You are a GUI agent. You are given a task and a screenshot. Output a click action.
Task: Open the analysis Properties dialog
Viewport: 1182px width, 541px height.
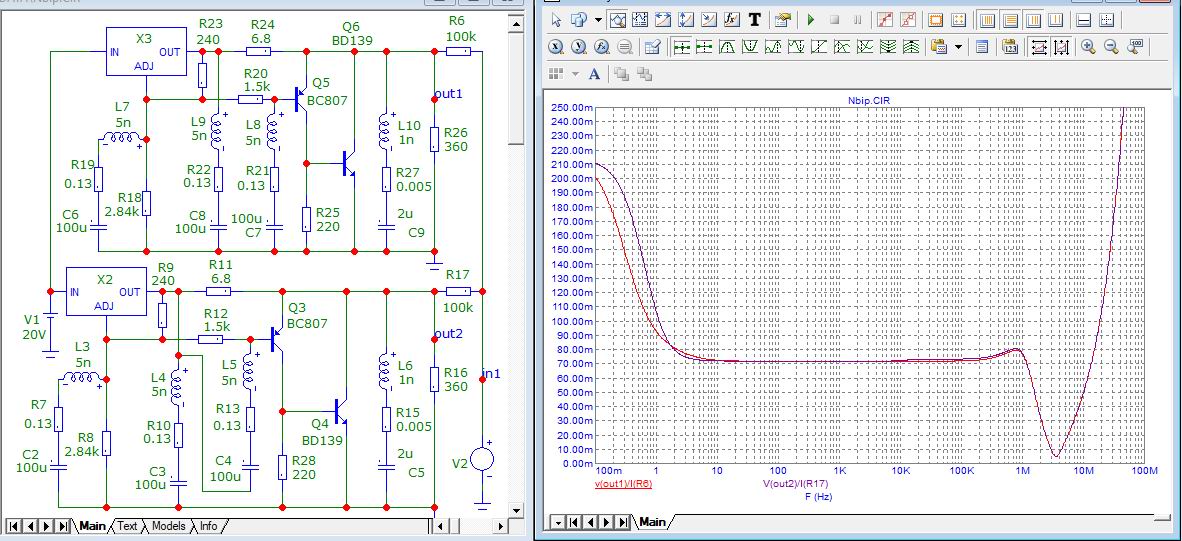tap(782, 20)
